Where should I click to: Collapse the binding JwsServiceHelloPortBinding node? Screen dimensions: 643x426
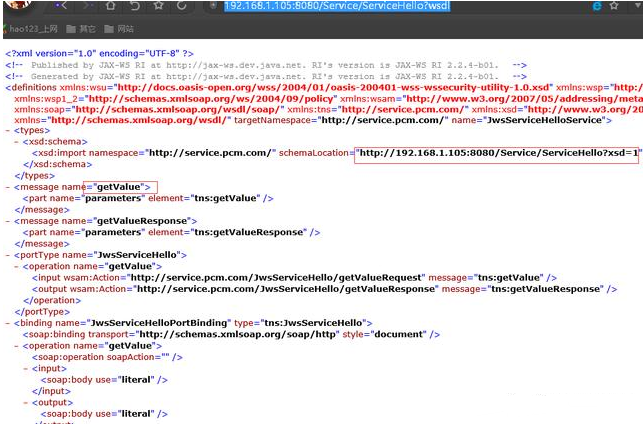(9, 323)
